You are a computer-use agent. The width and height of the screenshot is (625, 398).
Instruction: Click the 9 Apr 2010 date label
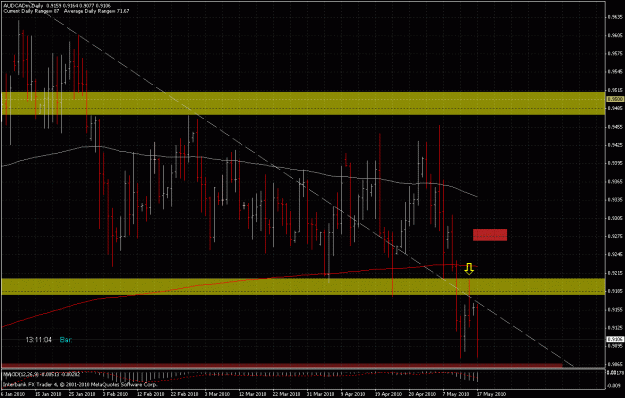(x=353, y=394)
